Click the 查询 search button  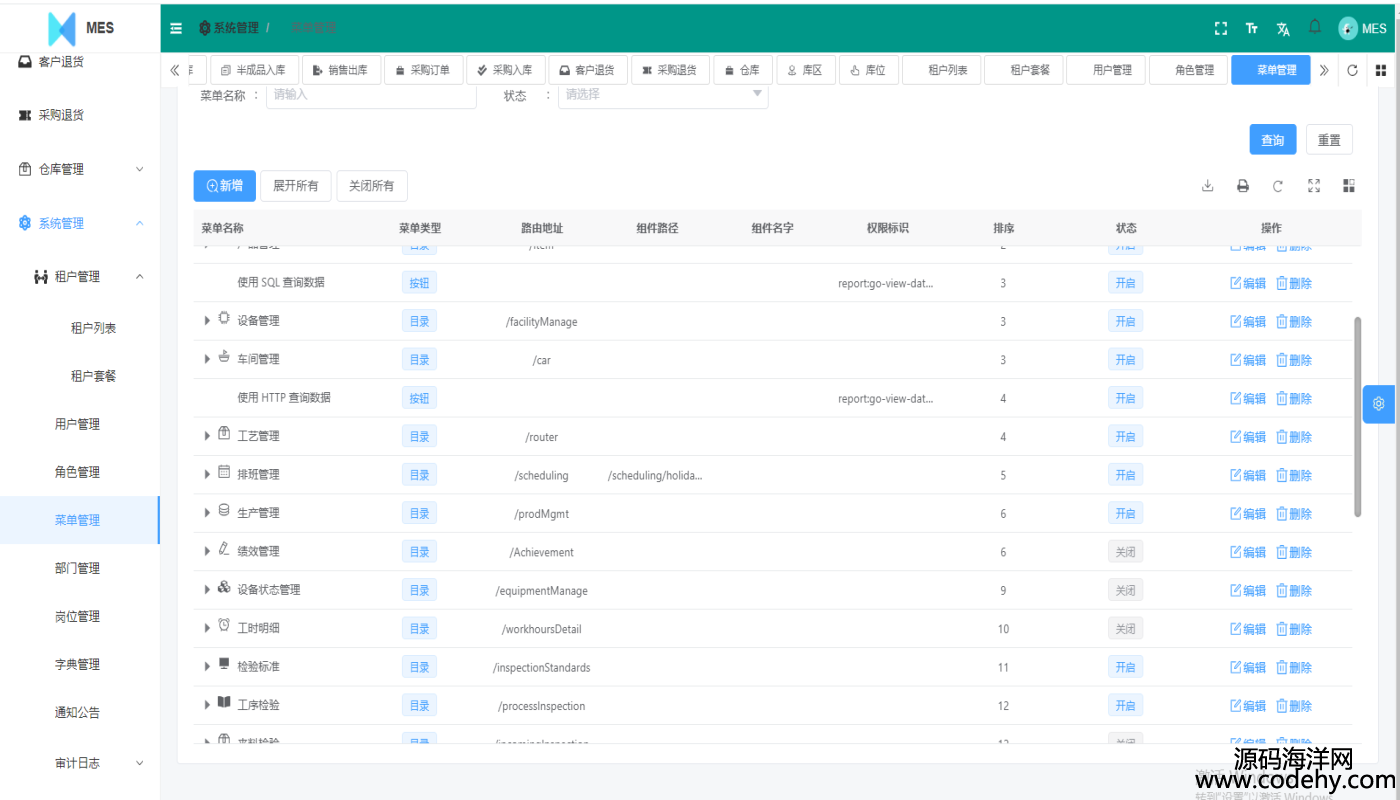click(1273, 140)
